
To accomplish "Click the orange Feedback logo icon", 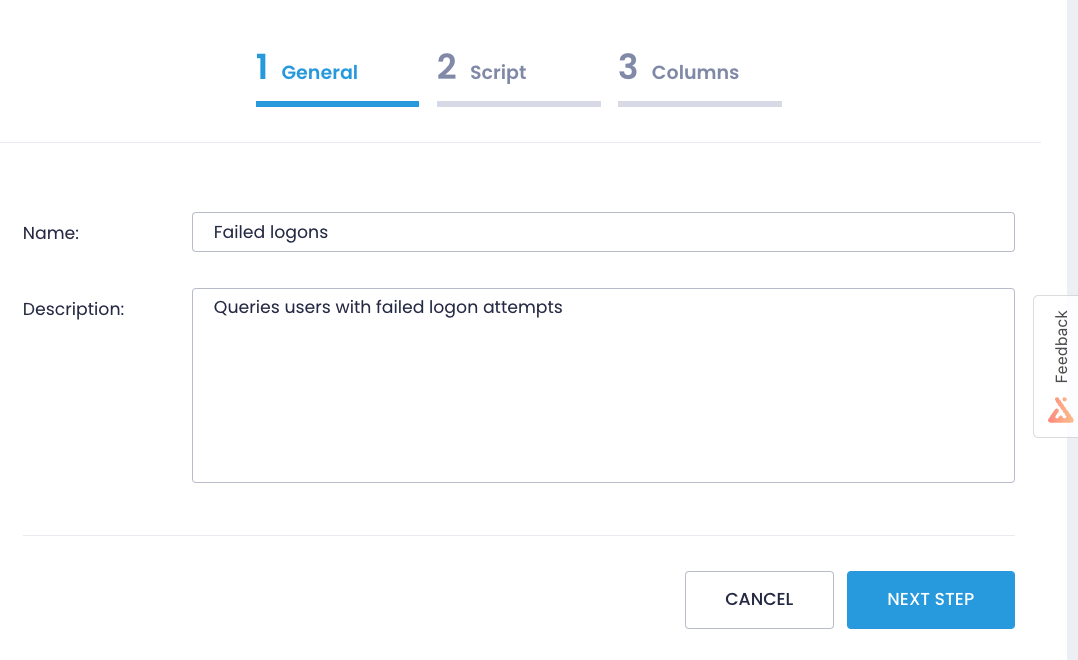I will point(1060,409).
